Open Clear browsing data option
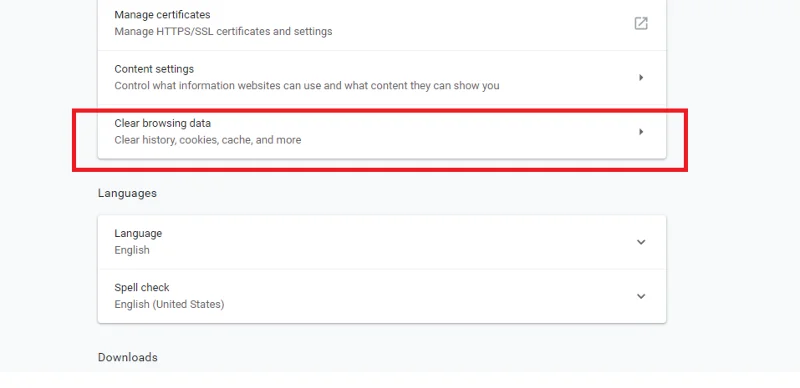Screen dimensions: 800x388 click(382, 132)
